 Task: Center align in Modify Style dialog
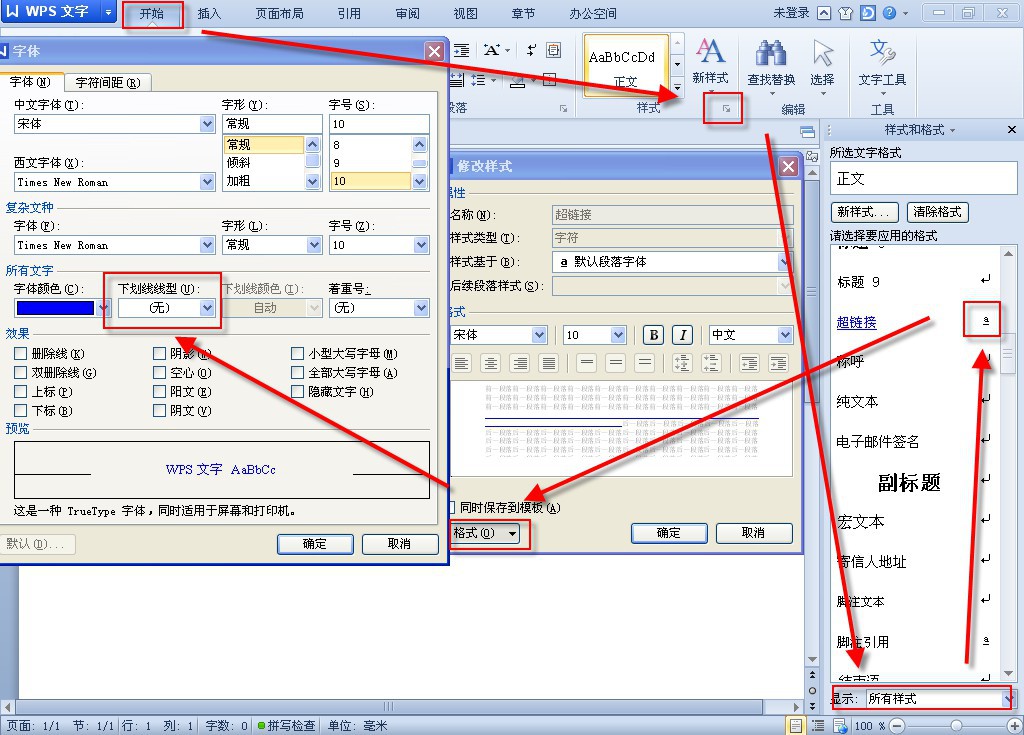490,363
